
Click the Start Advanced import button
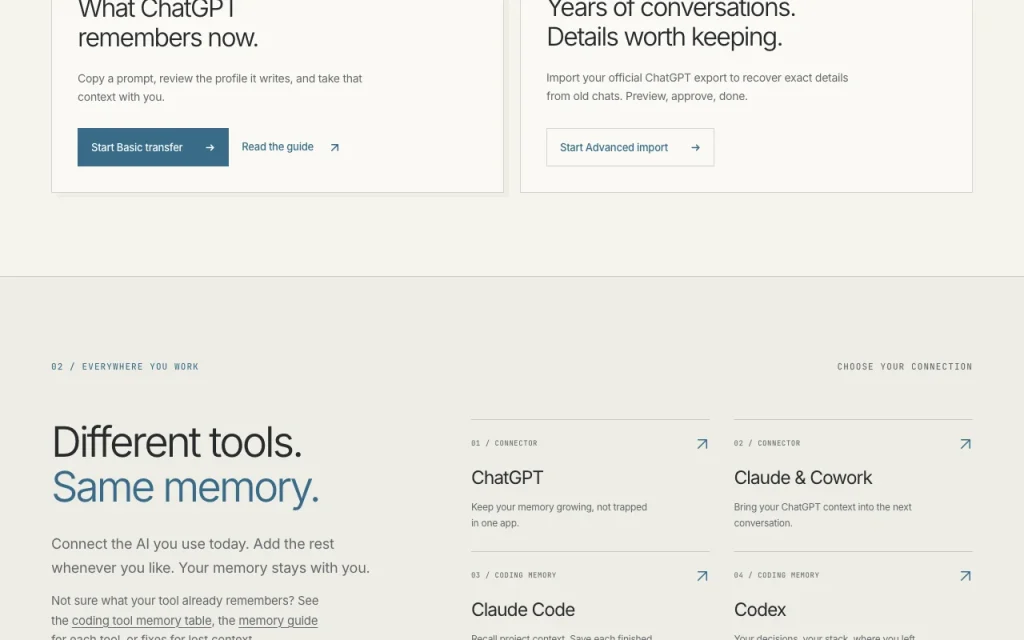click(x=630, y=147)
